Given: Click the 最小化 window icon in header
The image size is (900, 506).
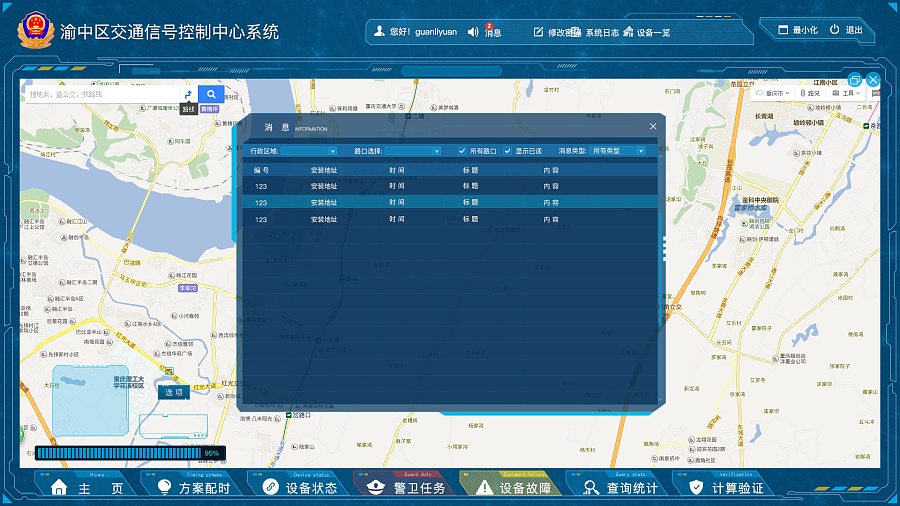Looking at the screenshot, I should pyautogui.click(x=783, y=29).
